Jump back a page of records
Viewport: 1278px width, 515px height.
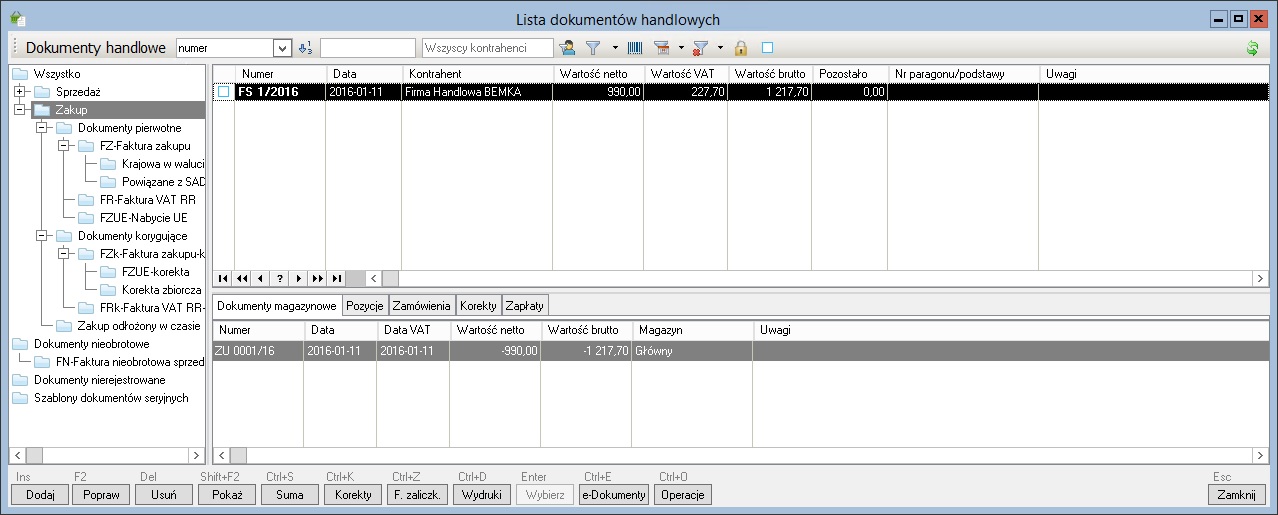[241, 278]
